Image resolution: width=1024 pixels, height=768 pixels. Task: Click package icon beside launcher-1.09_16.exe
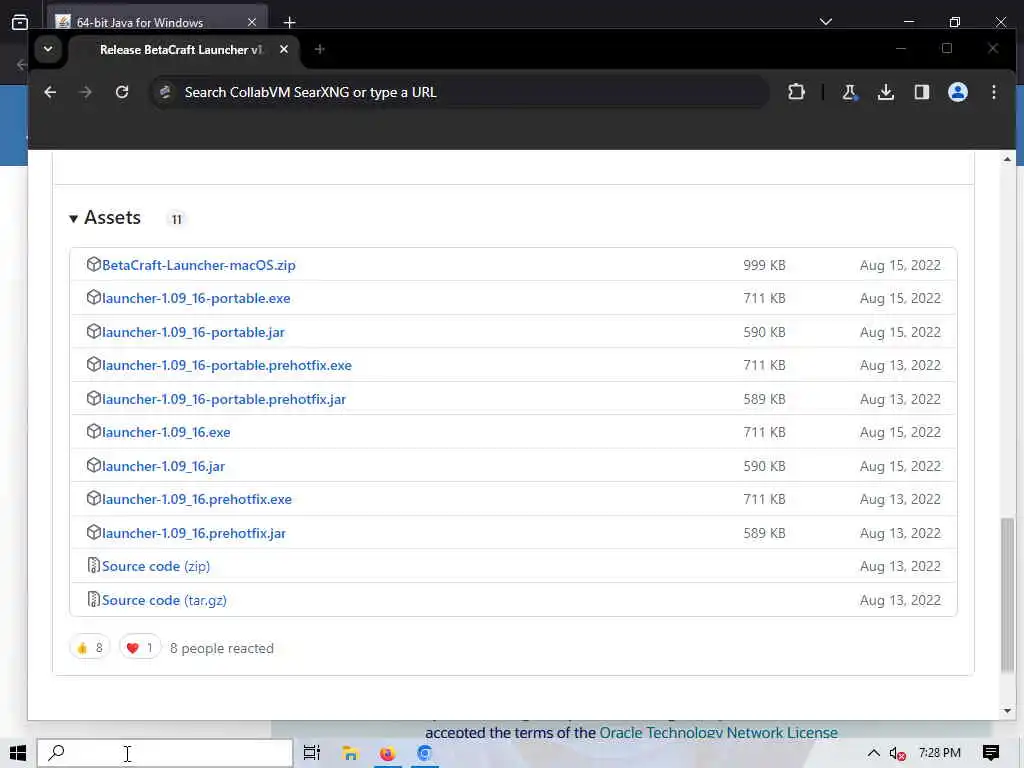93,431
